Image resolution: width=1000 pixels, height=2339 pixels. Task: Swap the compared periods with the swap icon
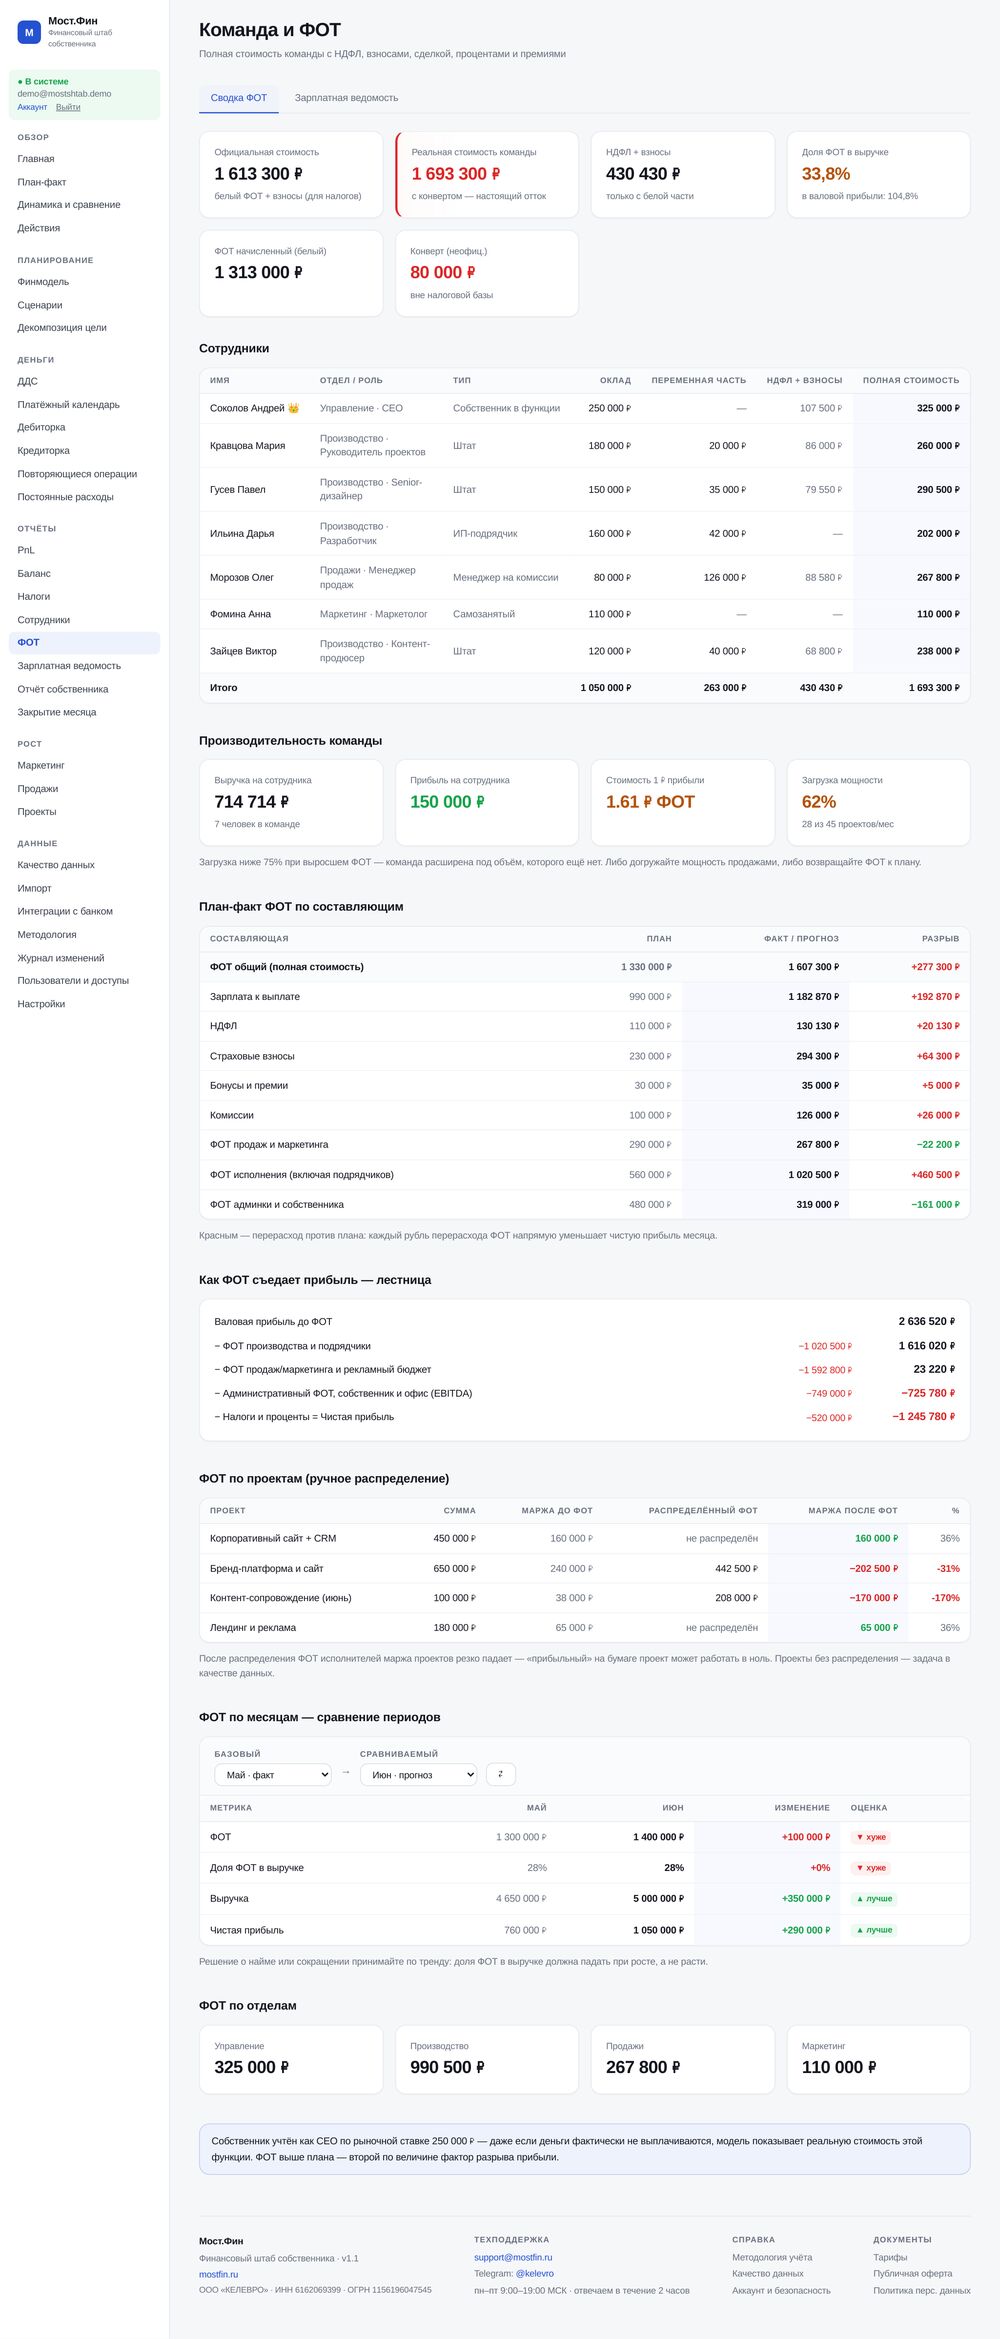[x=501, y=1774]
